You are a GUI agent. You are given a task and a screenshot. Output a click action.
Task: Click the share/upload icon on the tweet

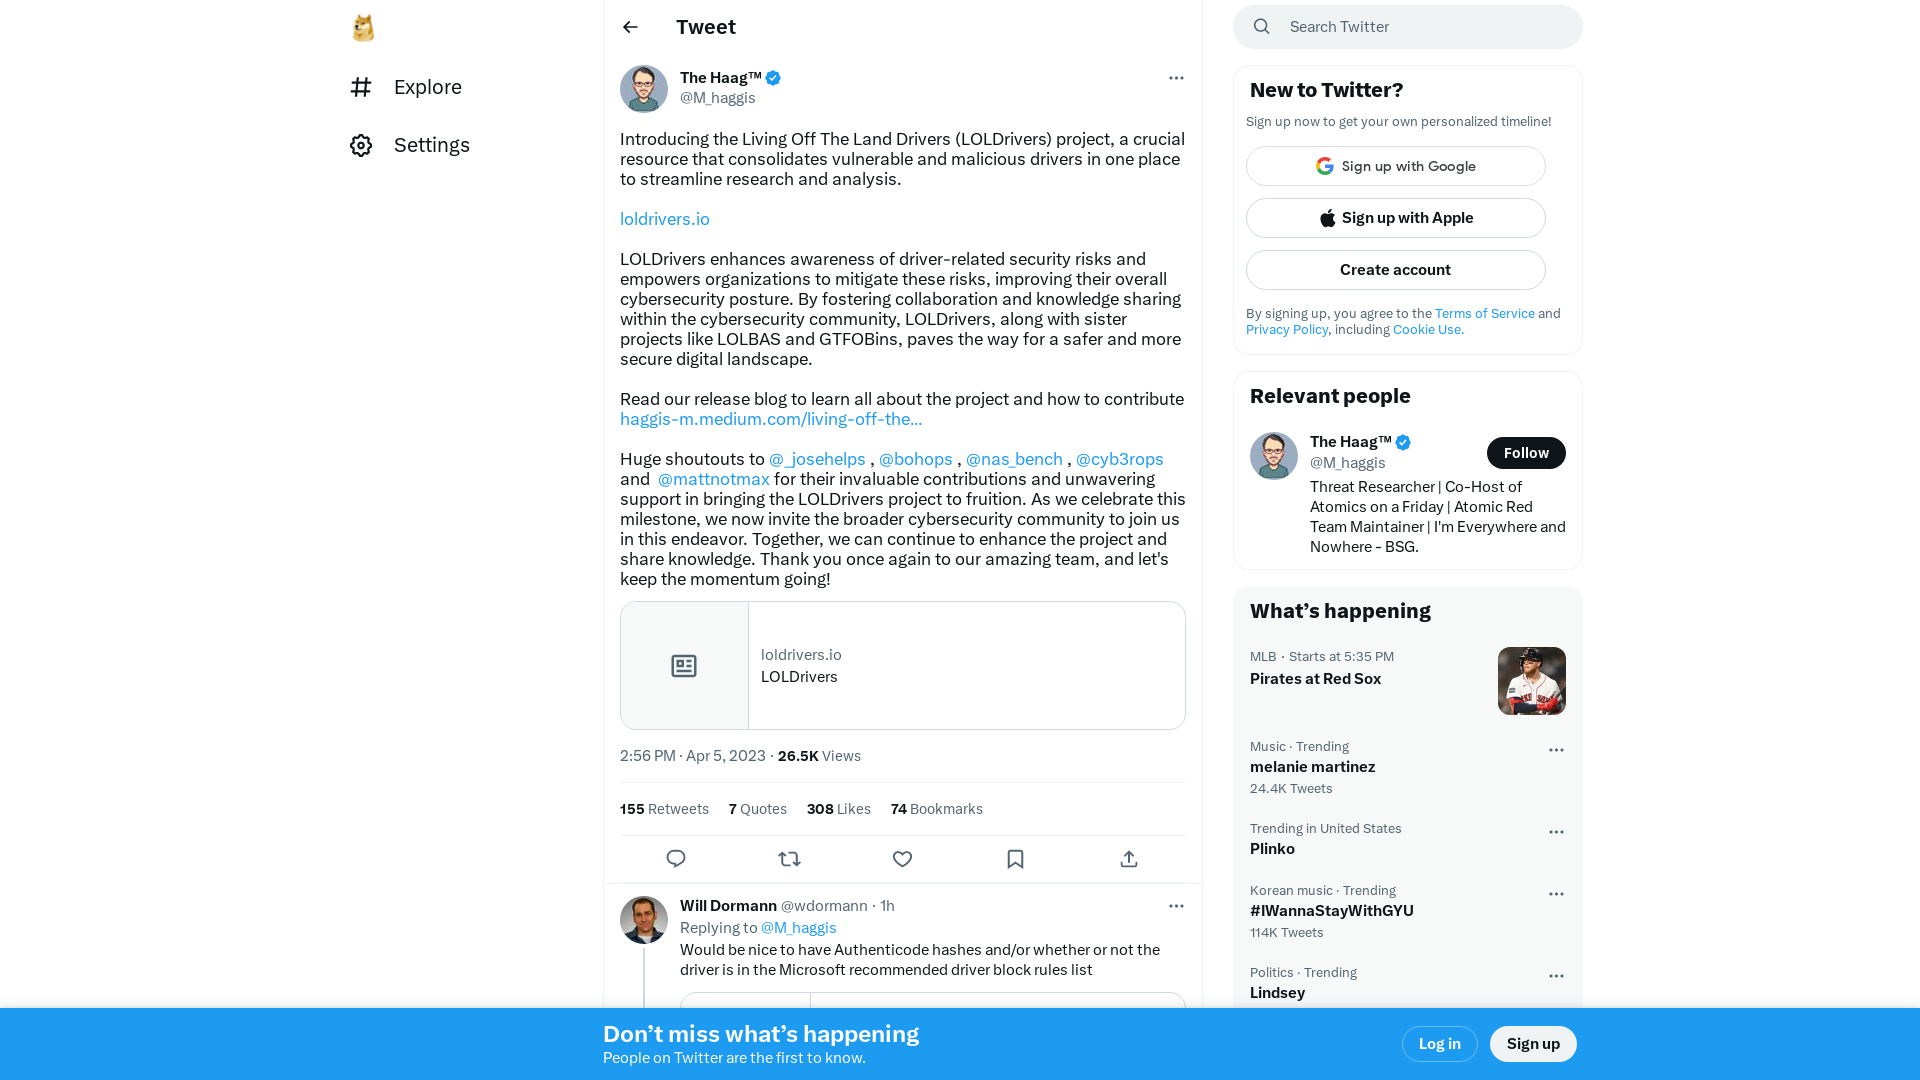(x=1129, y=858)
